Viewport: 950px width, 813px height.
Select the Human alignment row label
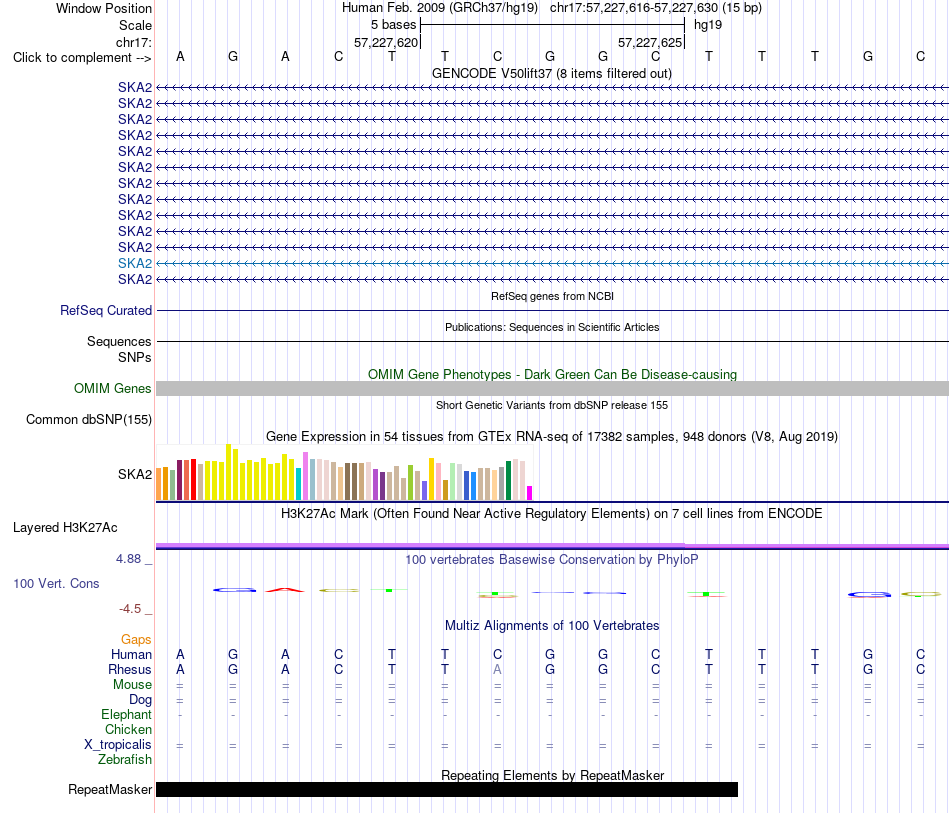click(131, 654)
